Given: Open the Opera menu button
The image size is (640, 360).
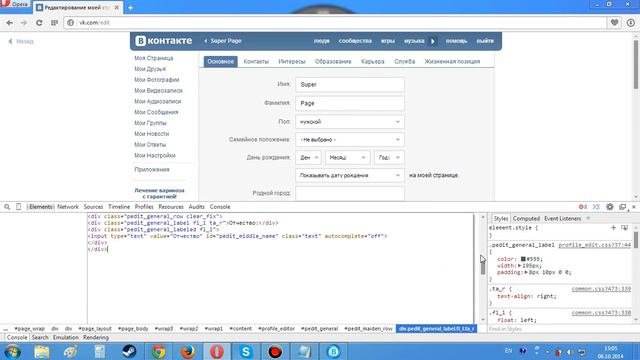Looking at the screenshot, I should 15,4.
